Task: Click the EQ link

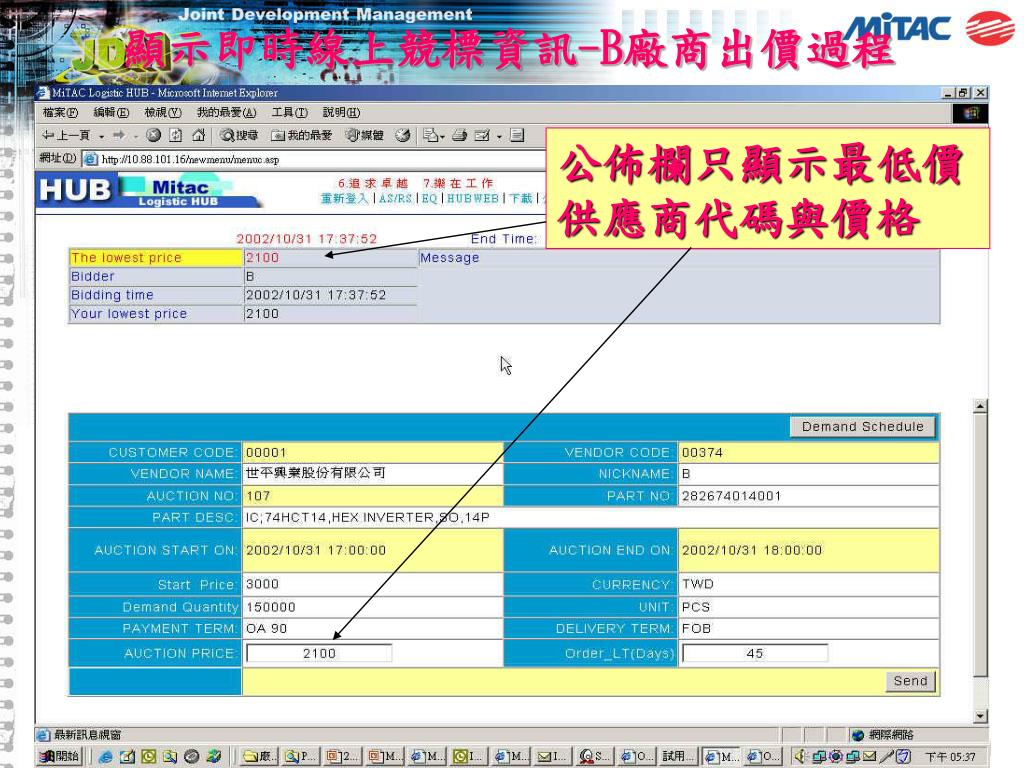Action: (x=429, y=198)
